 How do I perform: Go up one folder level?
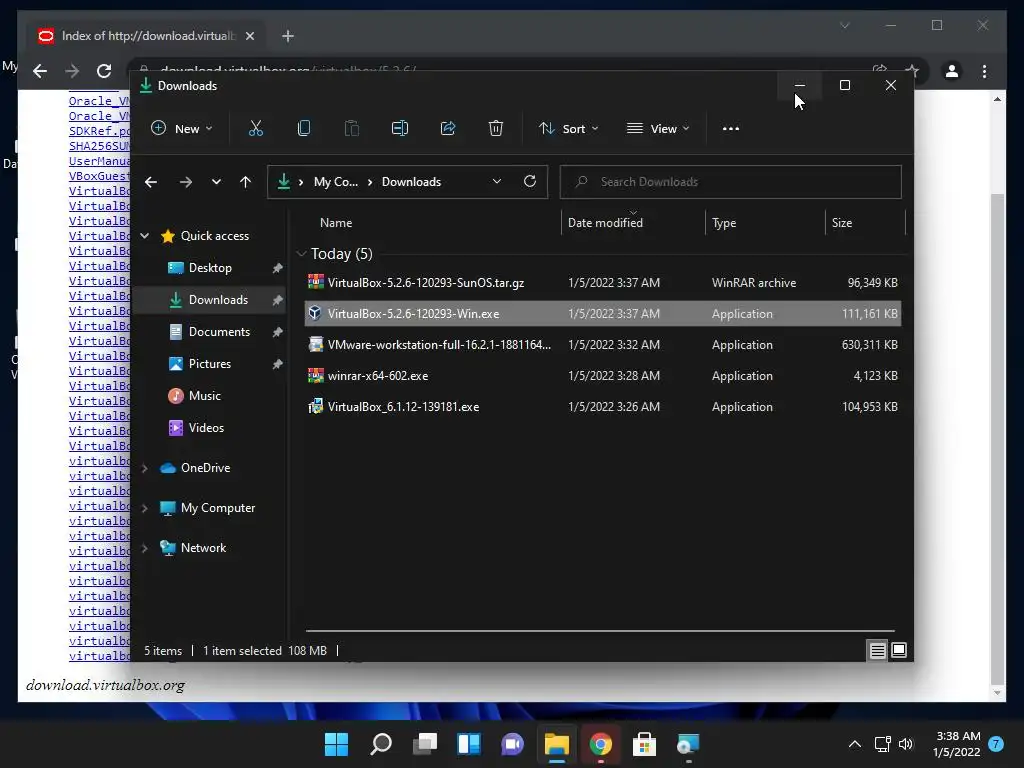(x=246, y=182)
